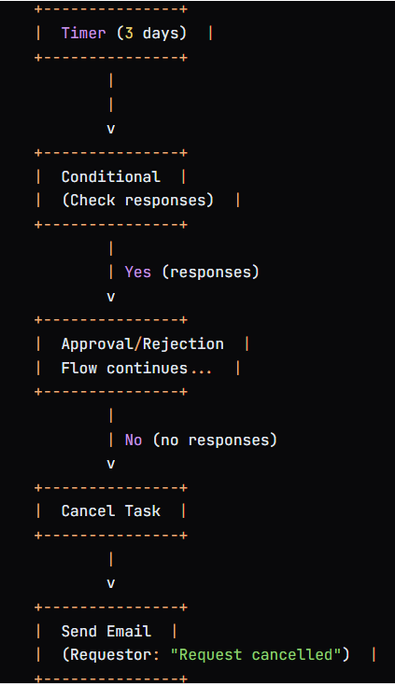395x685 pixels.
Task: Click the "Cancel Task" box label
Action: pyautogui.click(x=111, y=511)
